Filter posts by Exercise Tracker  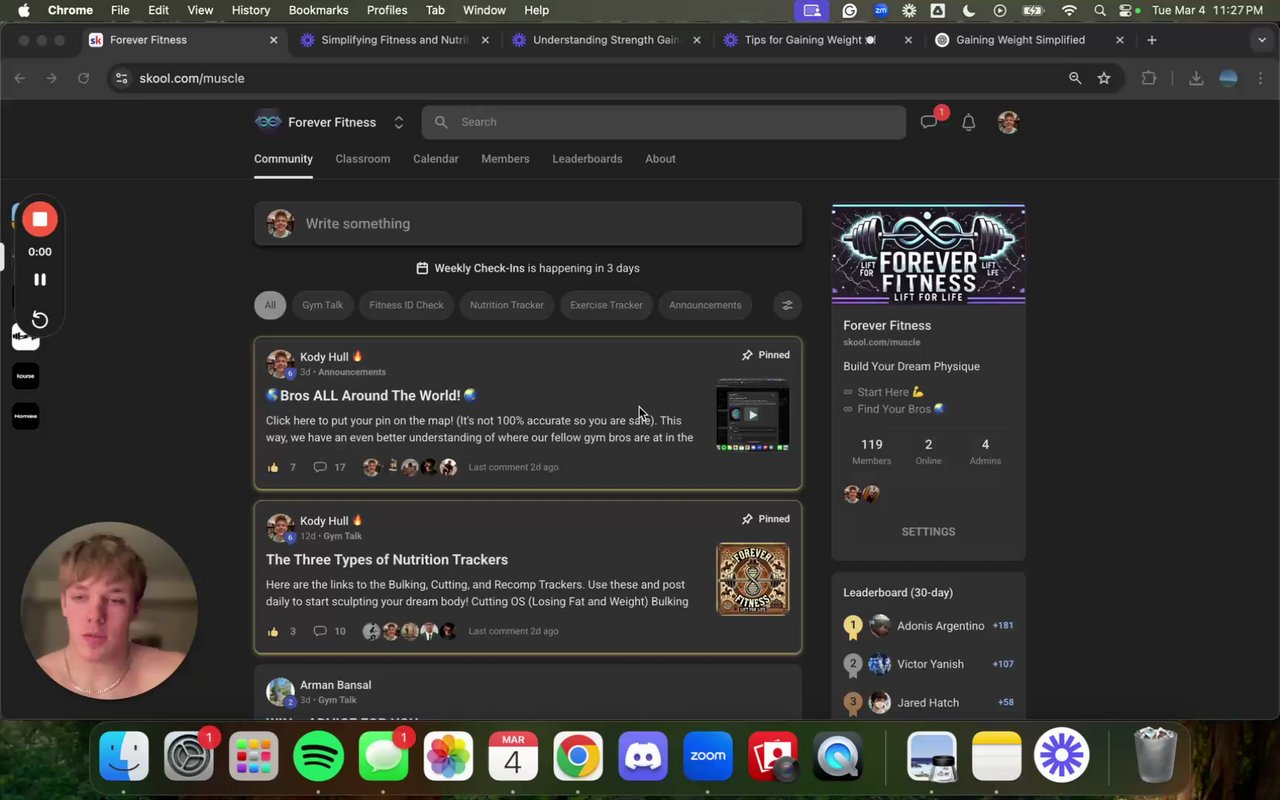point(606,305)
